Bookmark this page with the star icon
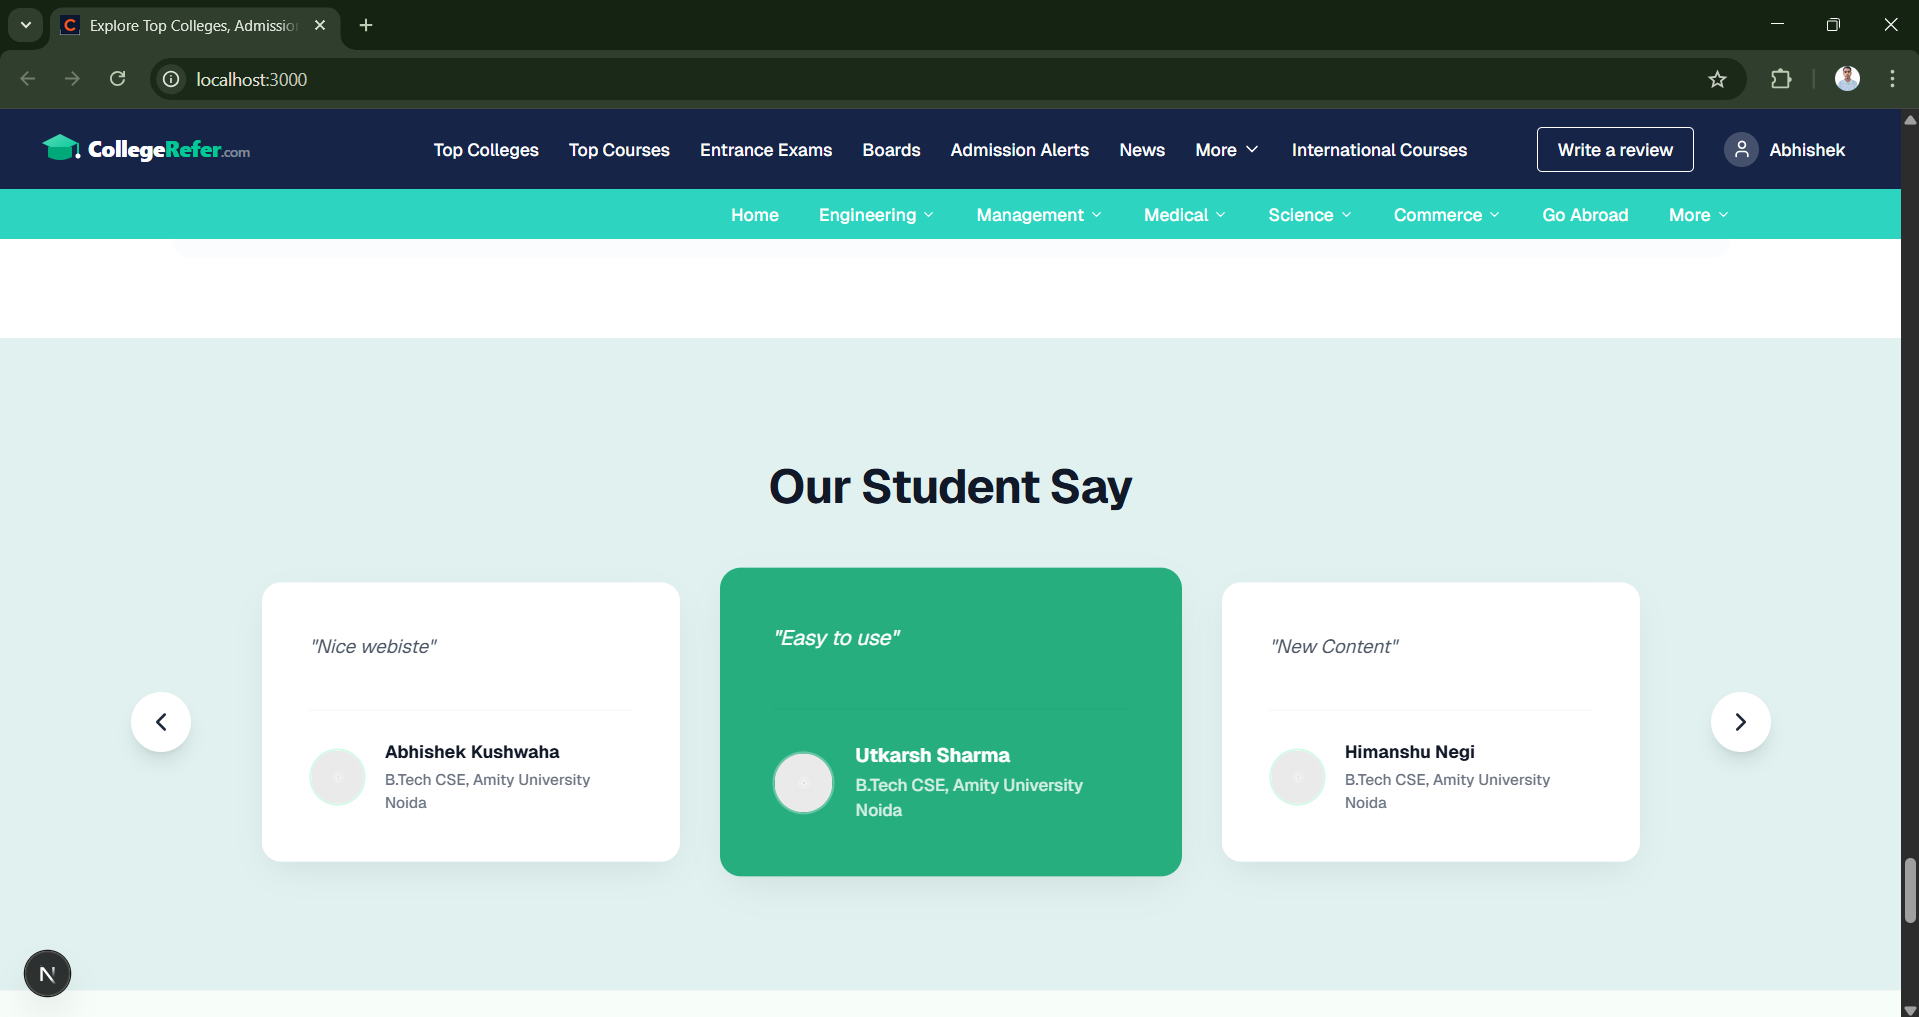This screenshot has height=1017, width=1919. (1717, 79)
